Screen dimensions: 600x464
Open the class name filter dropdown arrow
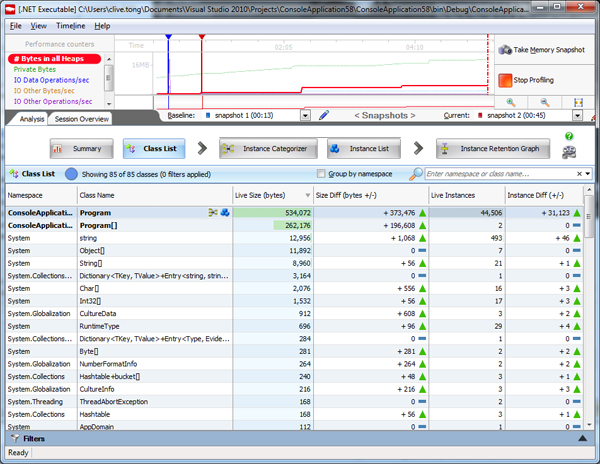pyautogui.click(x=587, y=174)
